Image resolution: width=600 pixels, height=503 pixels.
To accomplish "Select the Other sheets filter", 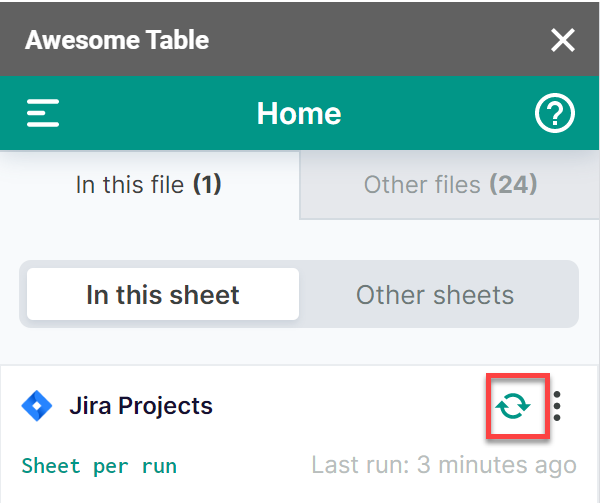I will [435, 295].
